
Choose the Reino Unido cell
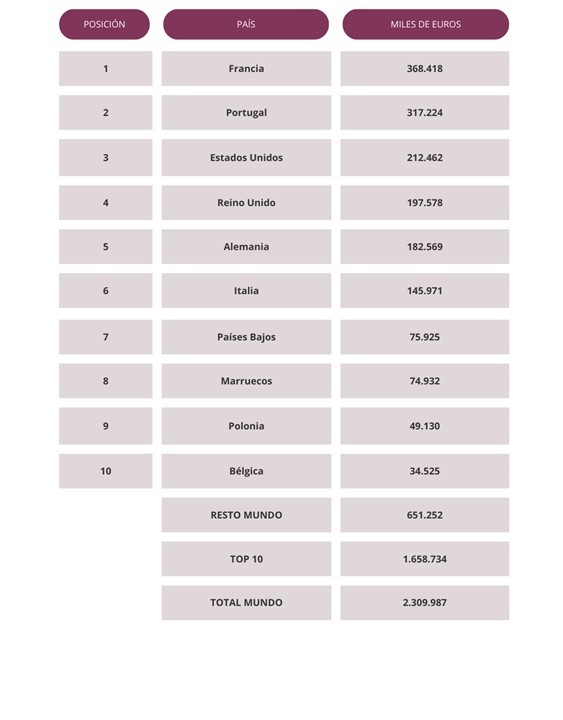click(x=246, y=202)
